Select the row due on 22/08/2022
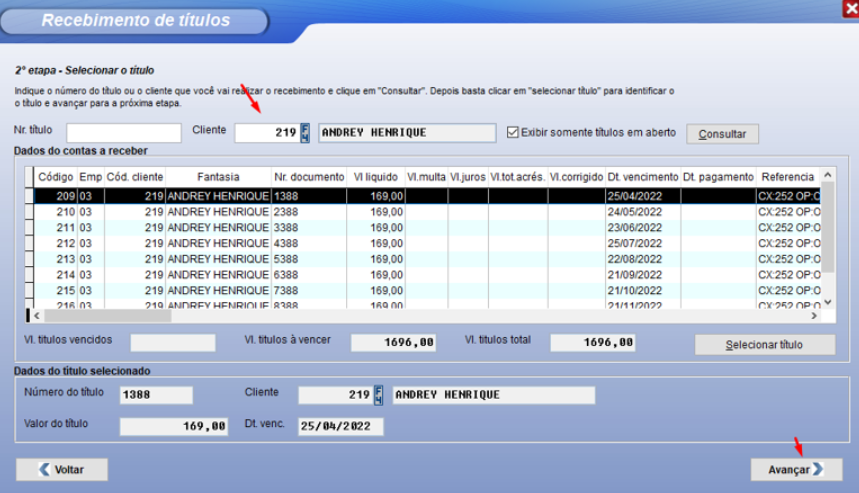This screenshot has width=859, height=493. [x=641, y=258]
